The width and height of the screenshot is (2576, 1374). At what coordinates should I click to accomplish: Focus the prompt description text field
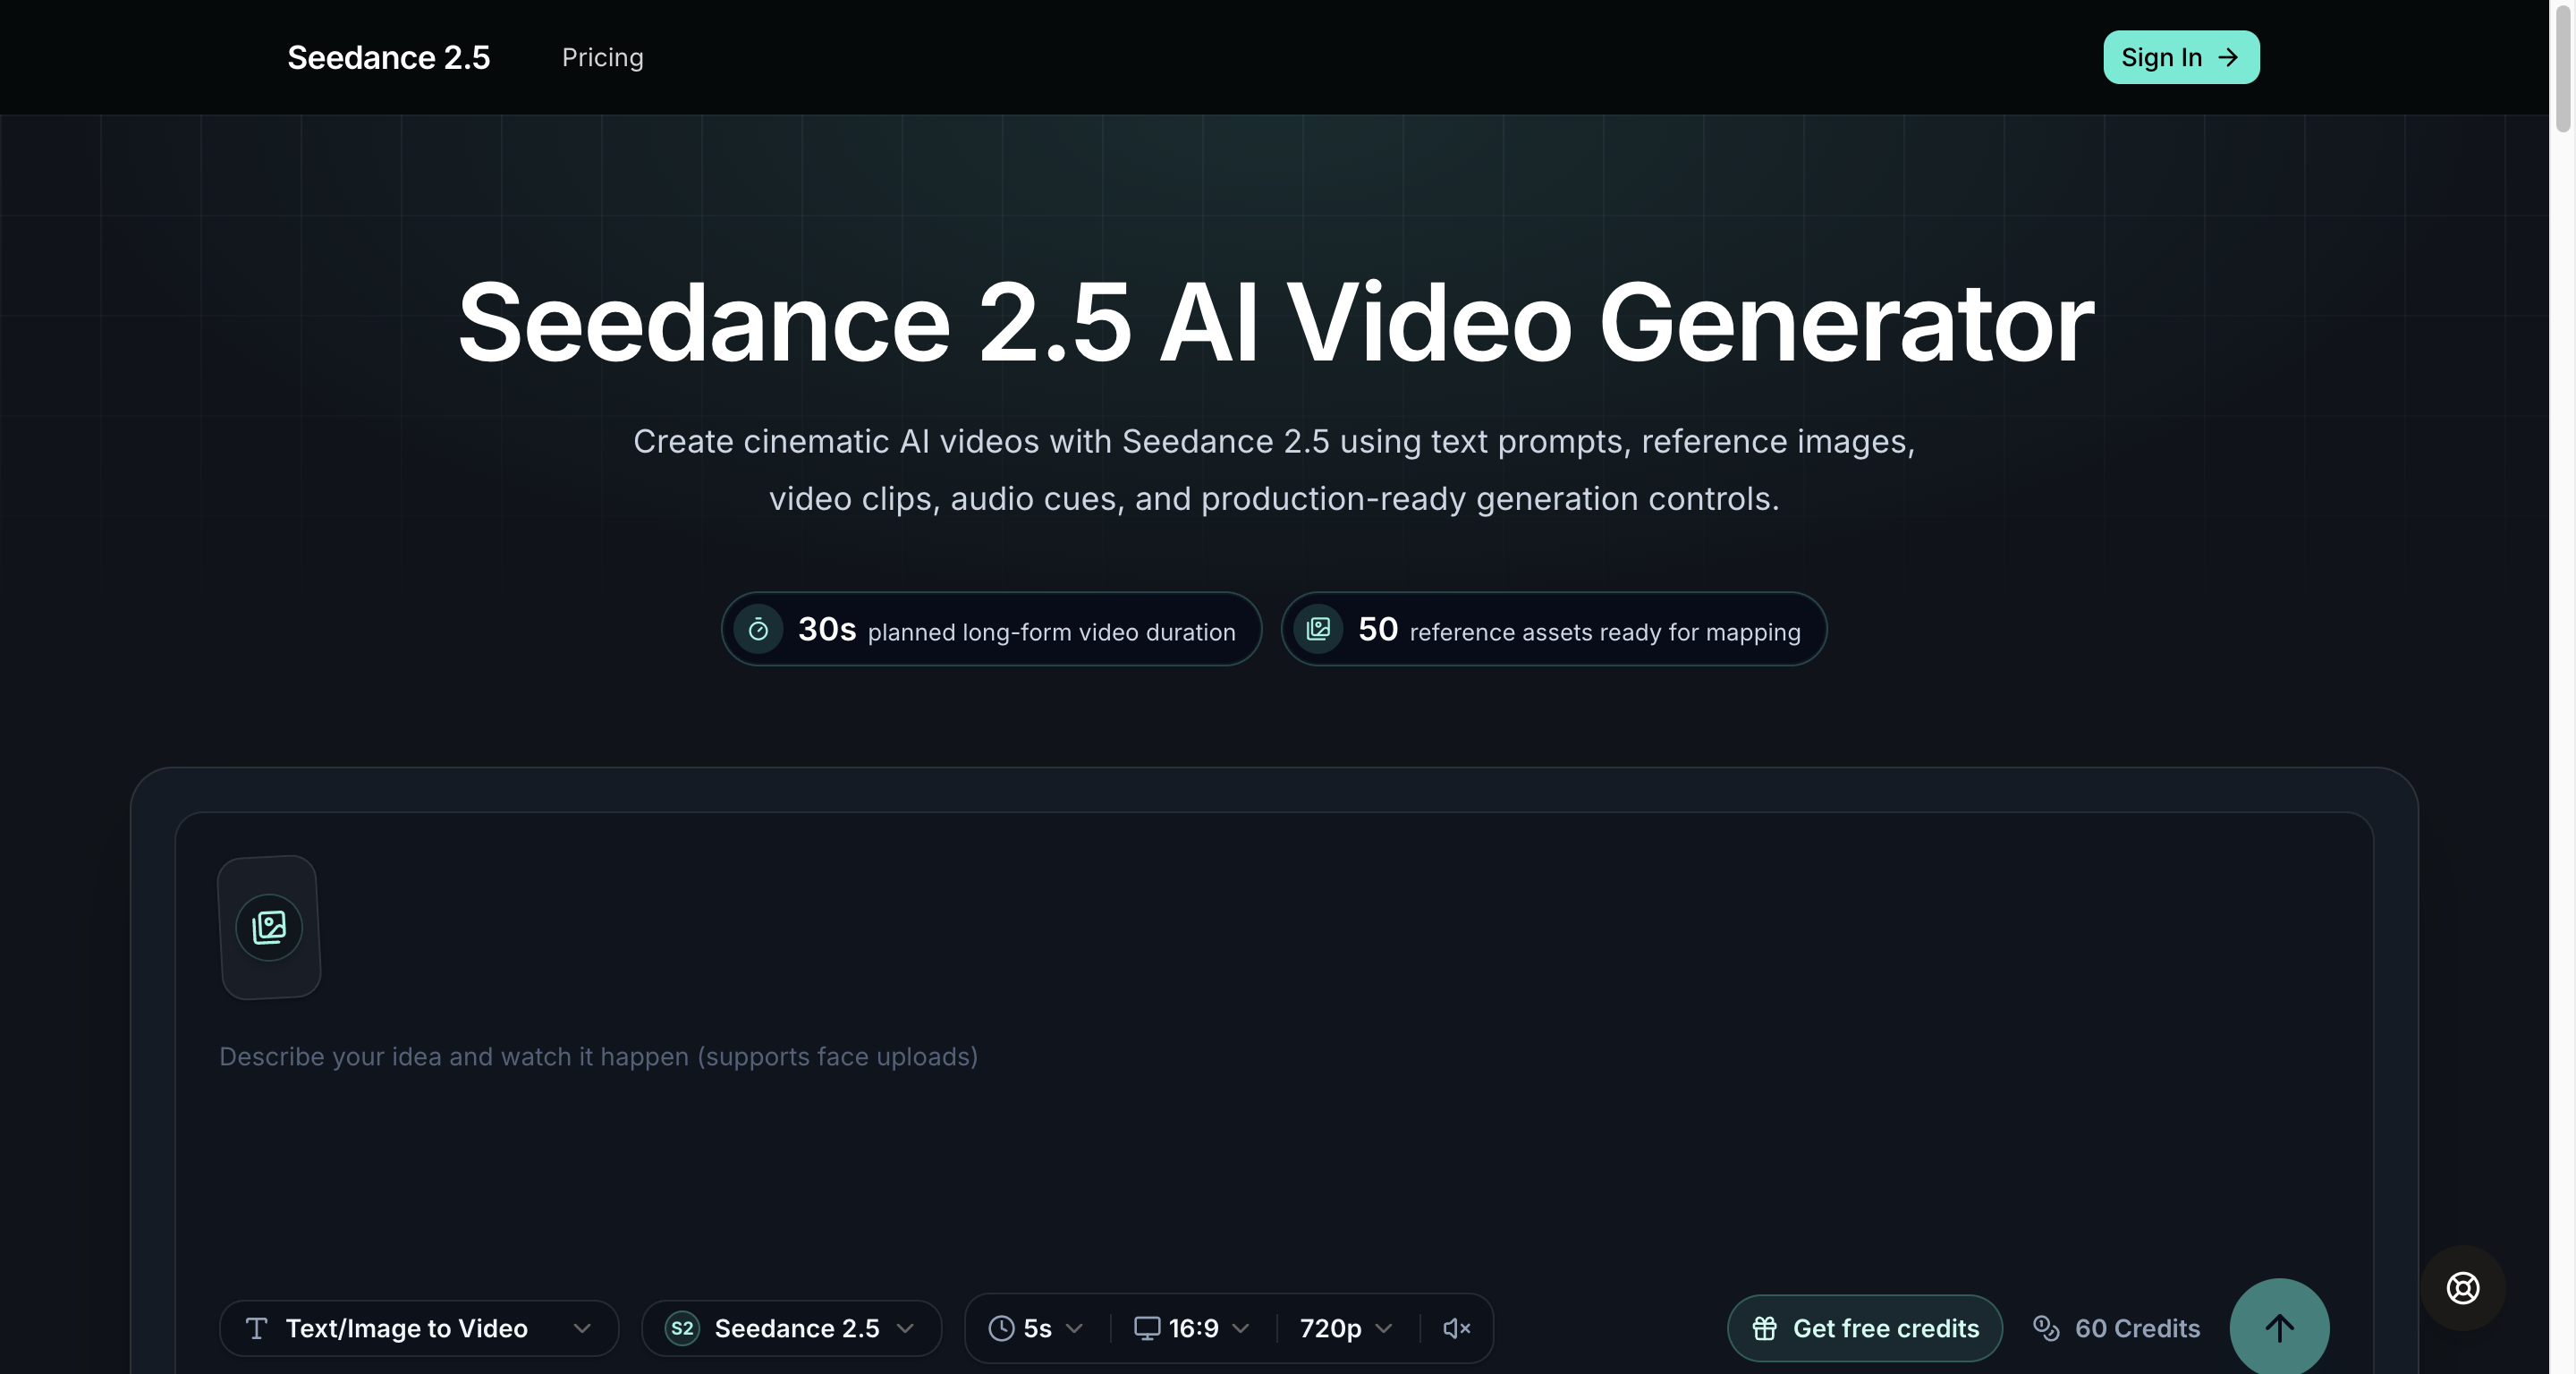1274,1056
